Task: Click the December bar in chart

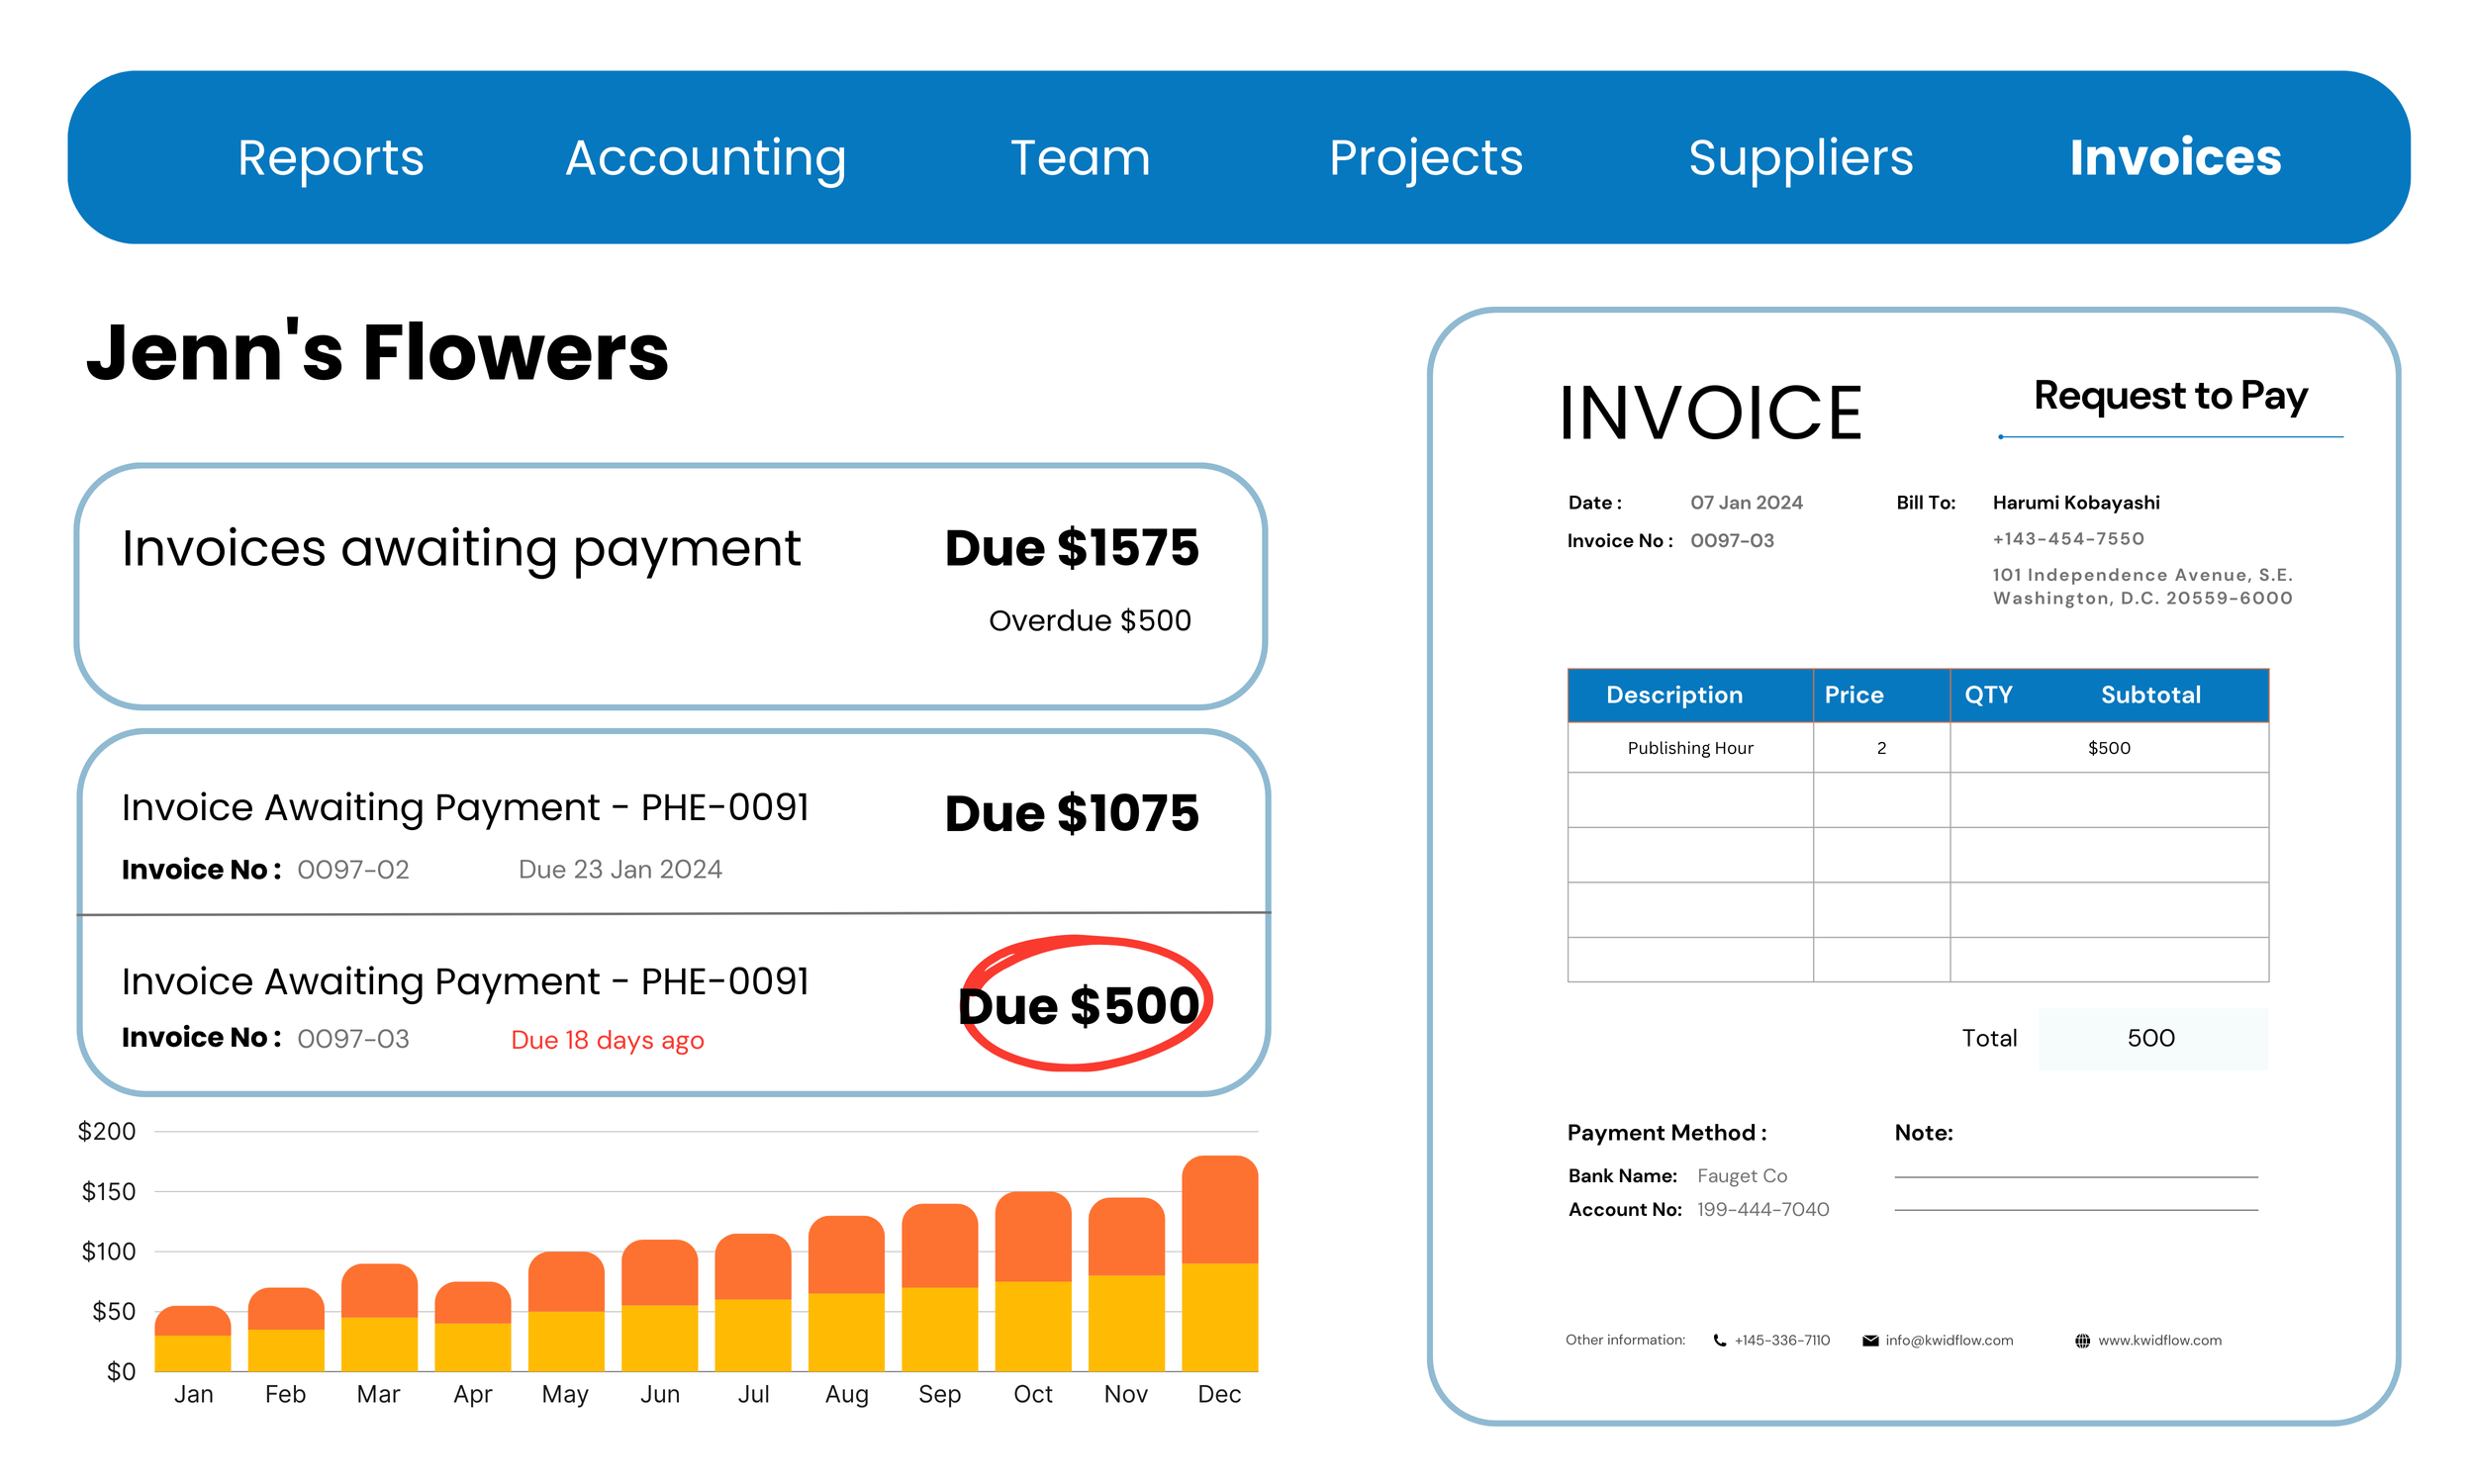Action: 1219,1265
